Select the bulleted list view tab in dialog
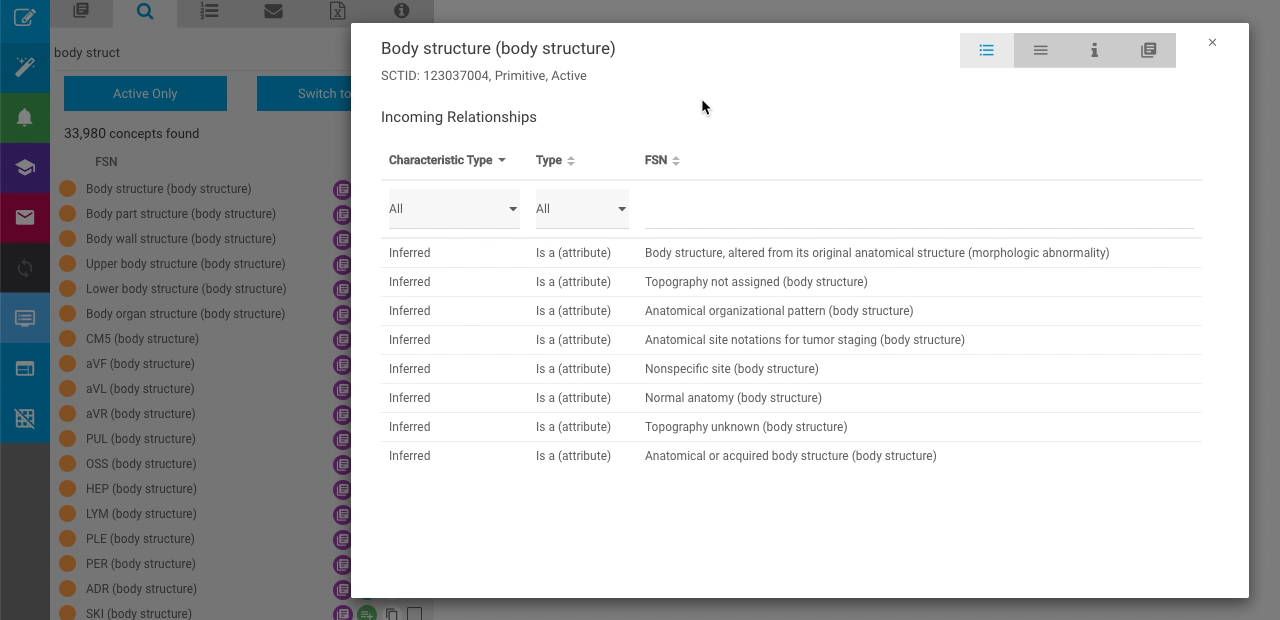The height and width of the screenshot is (620, 1280). pos(987,50)
